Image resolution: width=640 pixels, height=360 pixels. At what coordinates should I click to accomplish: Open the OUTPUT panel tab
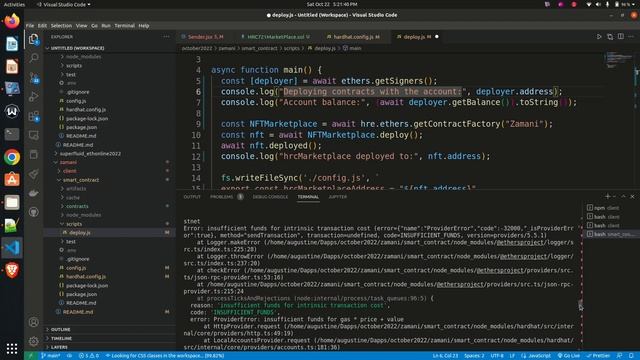(192, 197)
